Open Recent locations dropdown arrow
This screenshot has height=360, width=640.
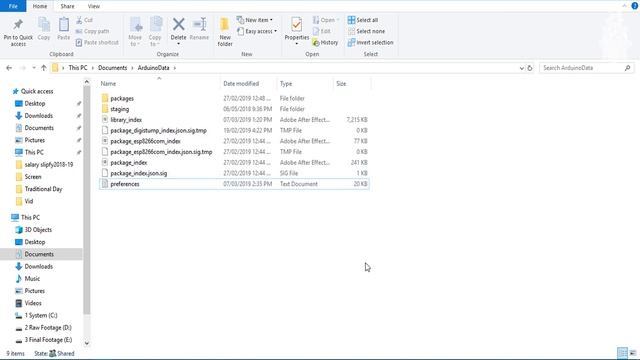coord(34,68)
